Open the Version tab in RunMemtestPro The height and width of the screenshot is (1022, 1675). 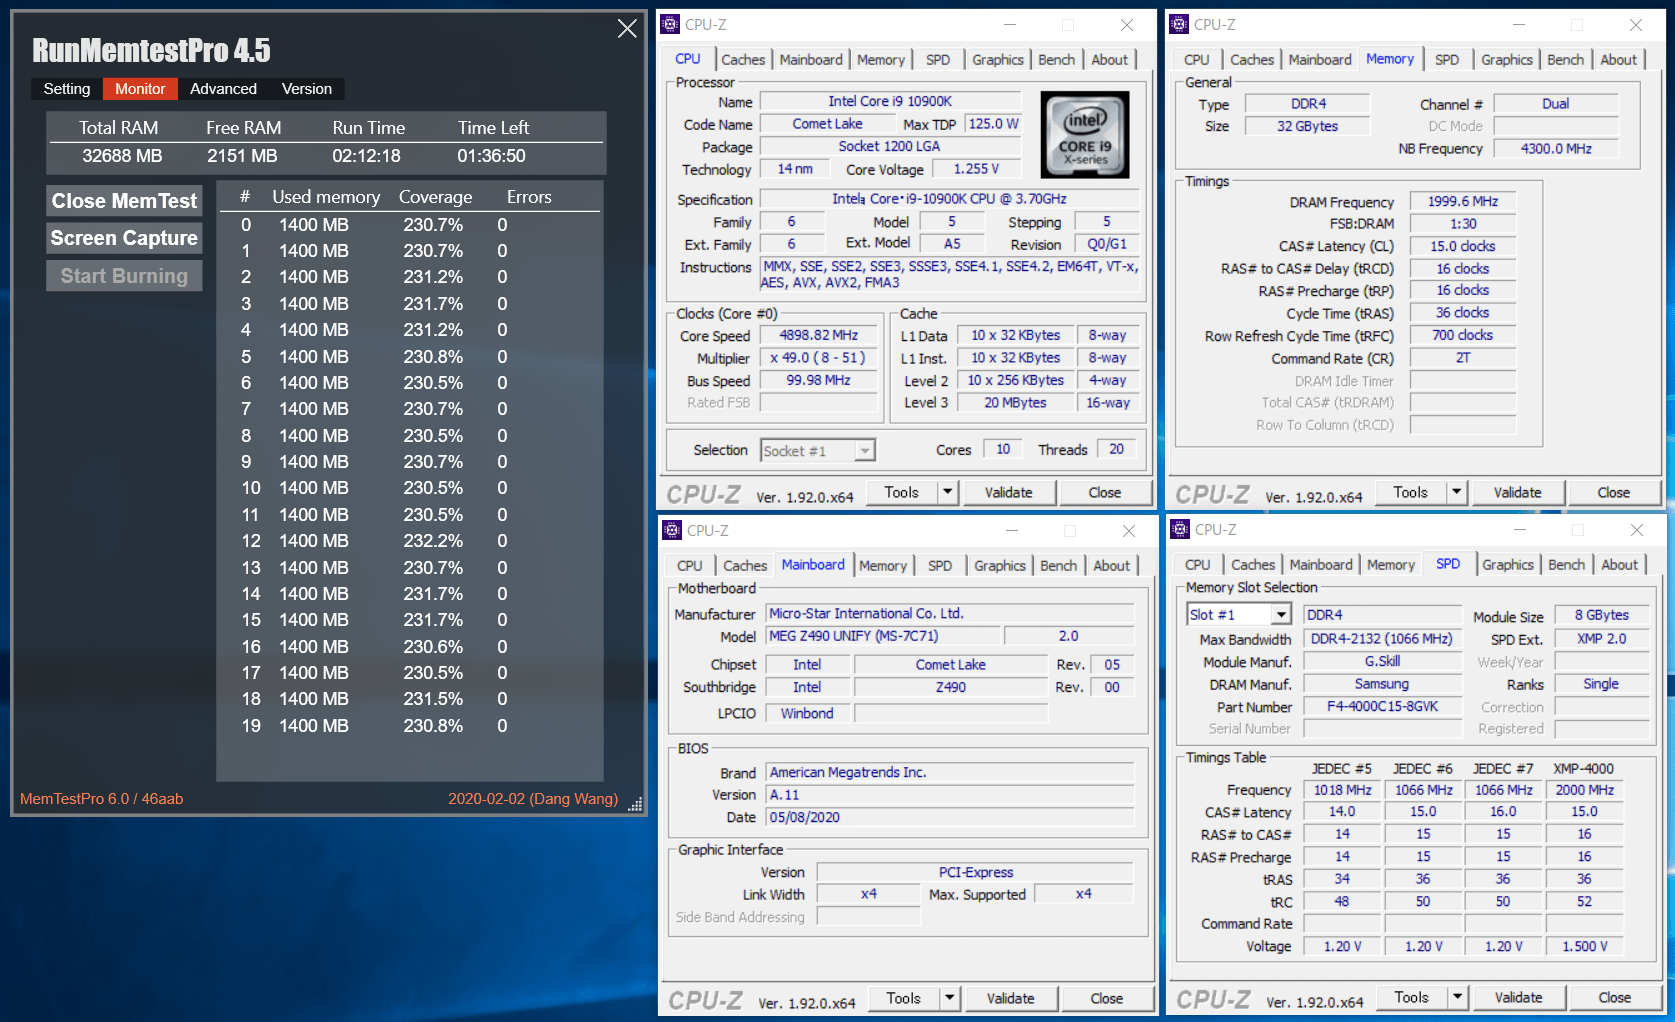click(x=307, y=89)
